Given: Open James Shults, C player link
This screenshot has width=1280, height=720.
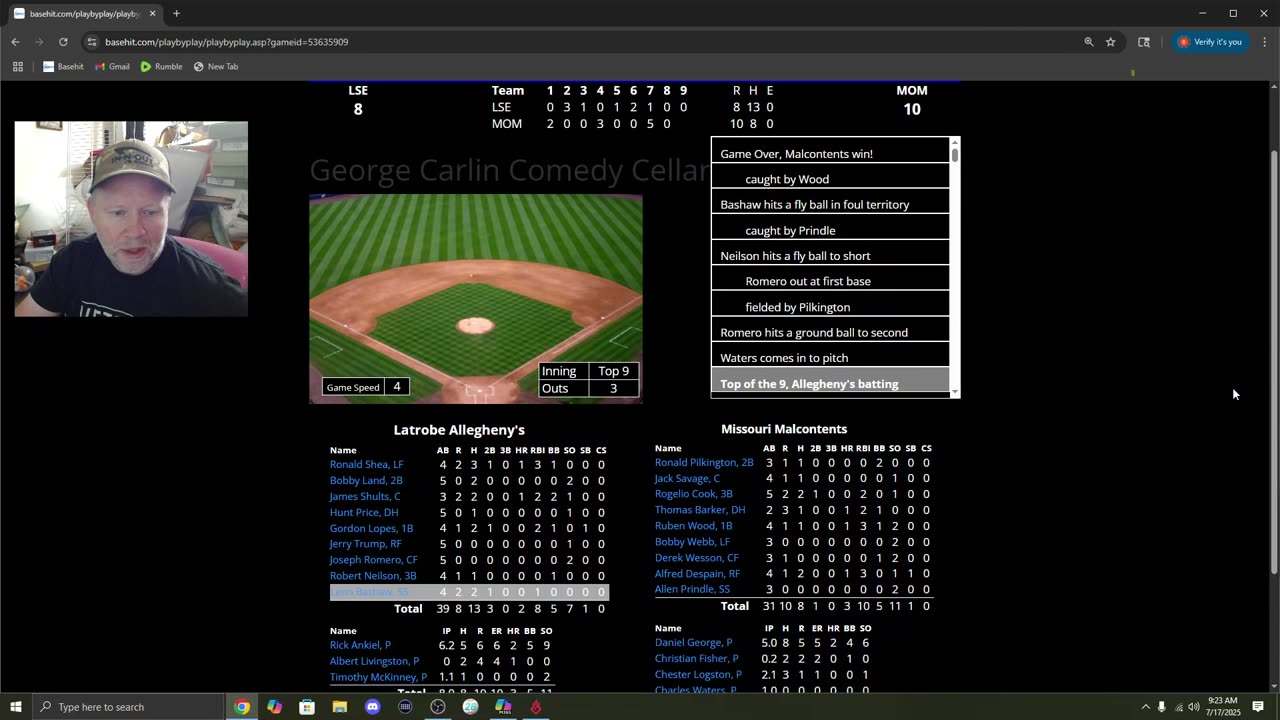Looking at the screenshot, I should point(365,497).
